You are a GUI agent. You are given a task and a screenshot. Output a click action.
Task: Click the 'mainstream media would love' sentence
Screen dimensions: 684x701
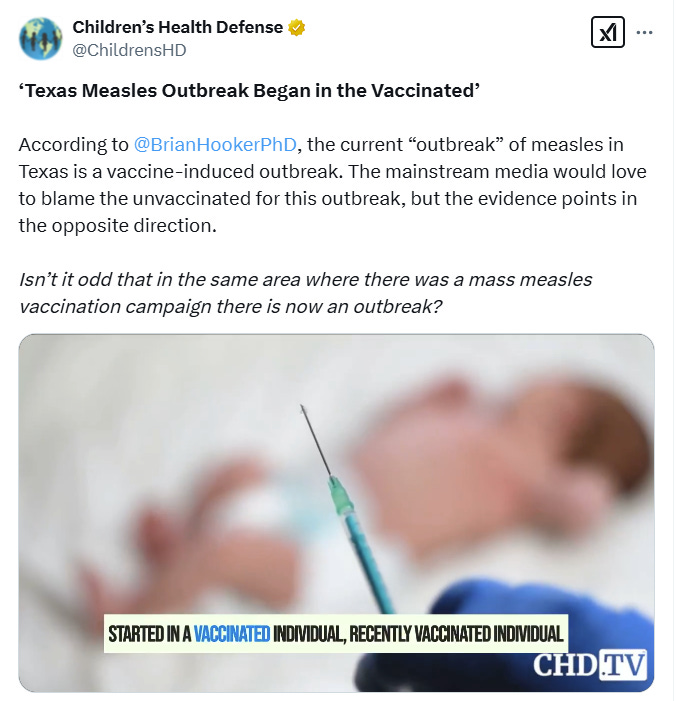[497, 172]
